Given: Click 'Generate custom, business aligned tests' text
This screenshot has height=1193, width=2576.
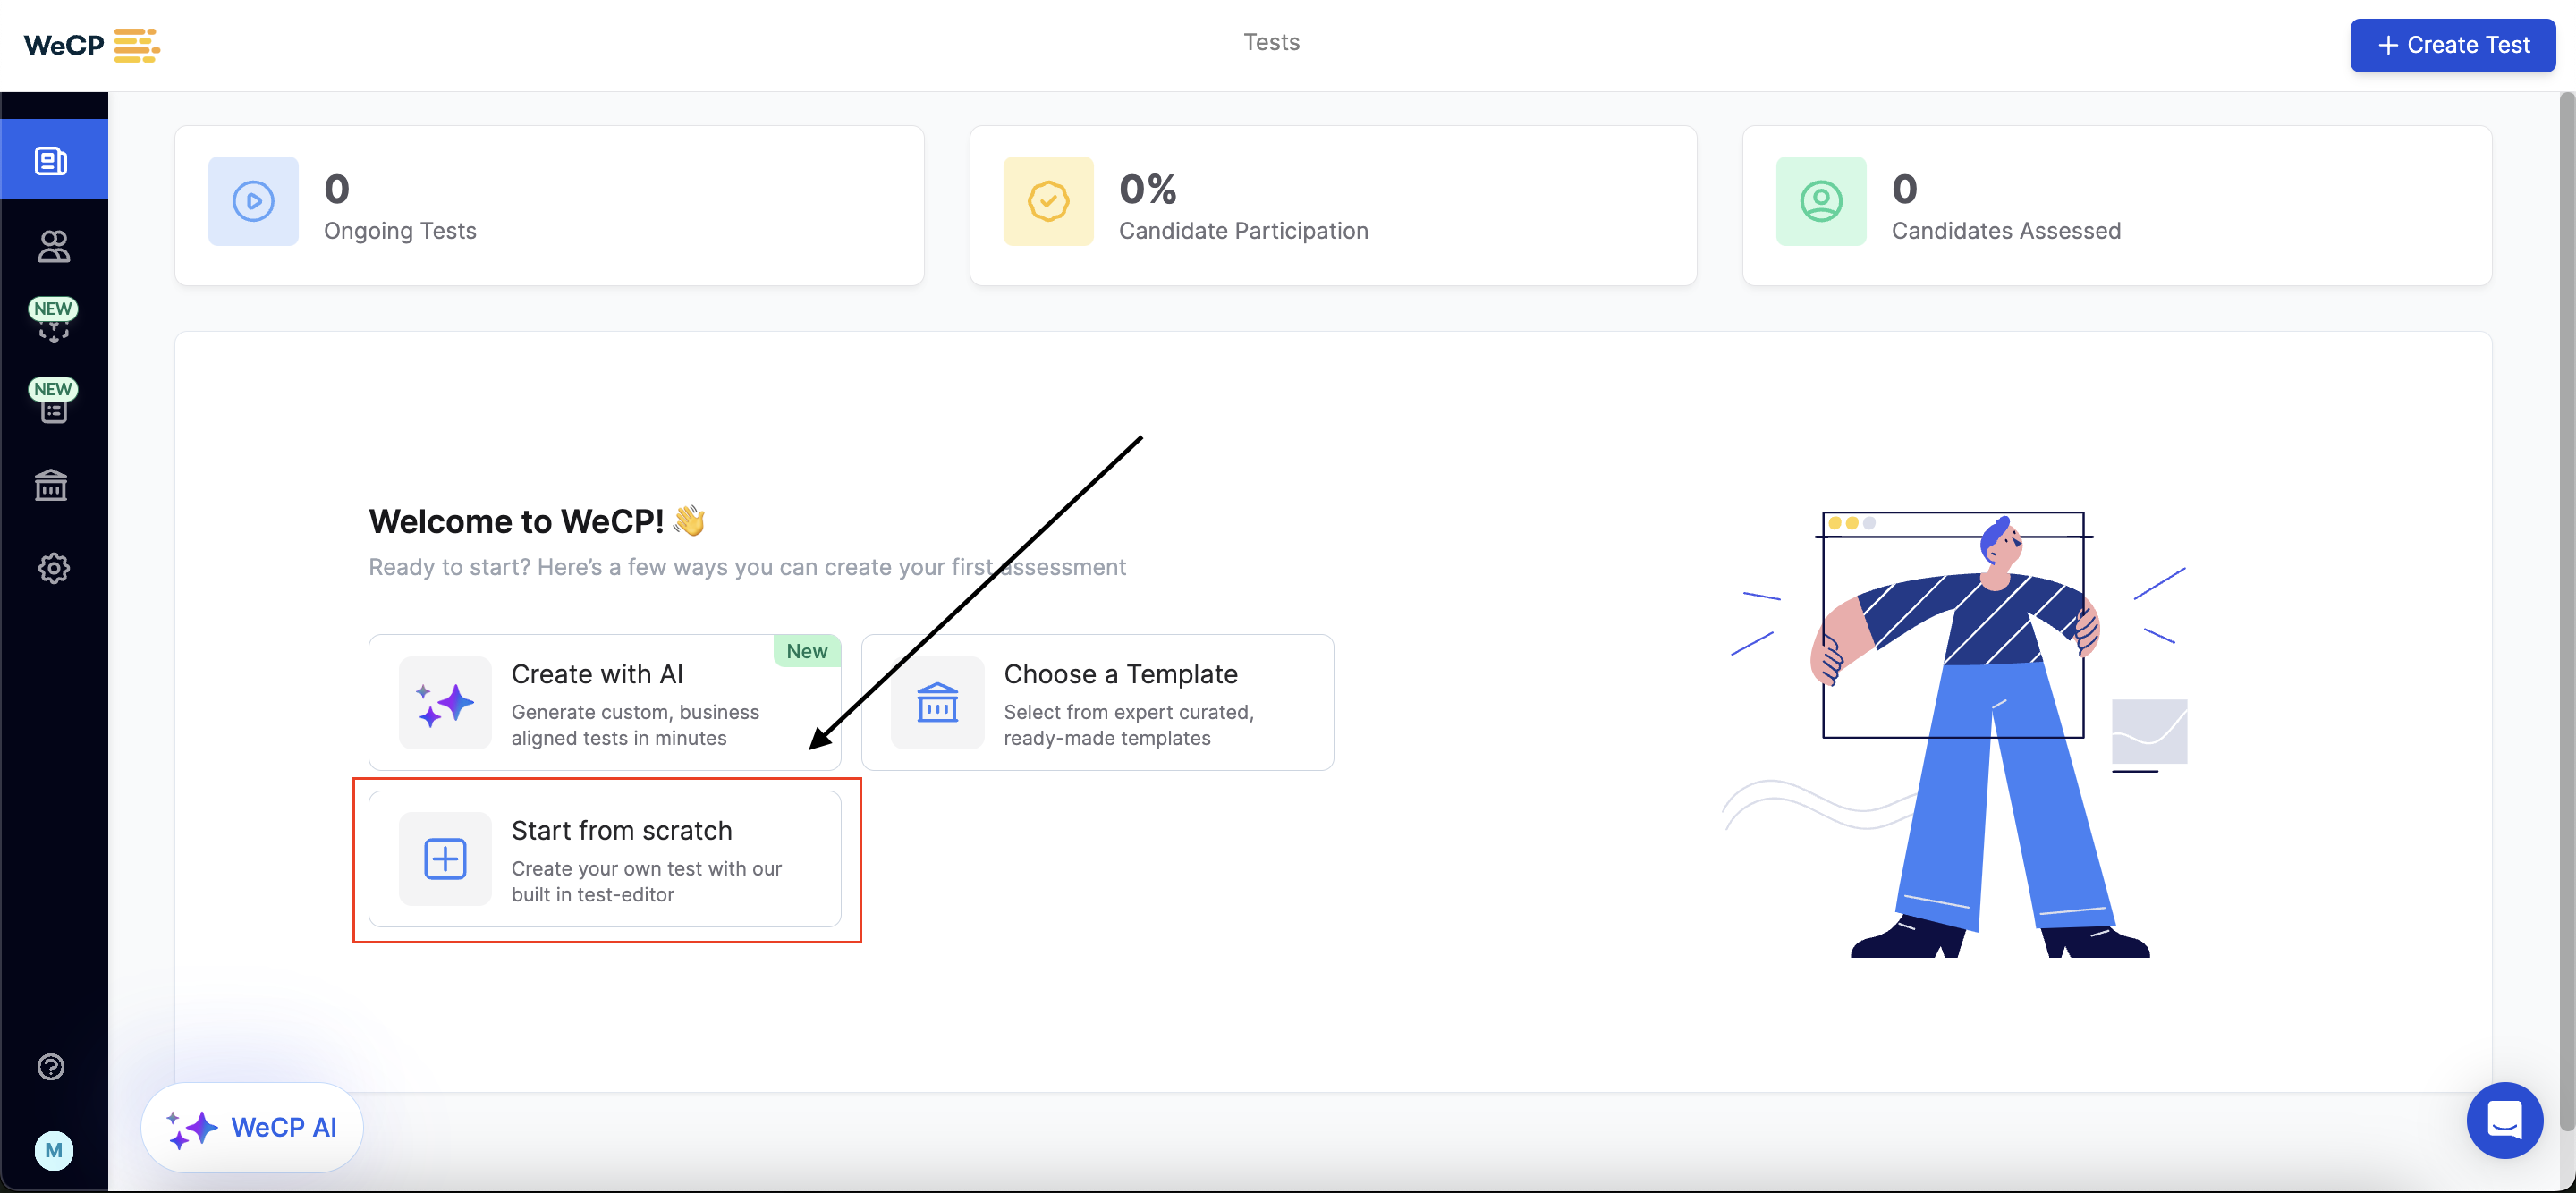Looking at the screenshot, I should tap(634, 725).
